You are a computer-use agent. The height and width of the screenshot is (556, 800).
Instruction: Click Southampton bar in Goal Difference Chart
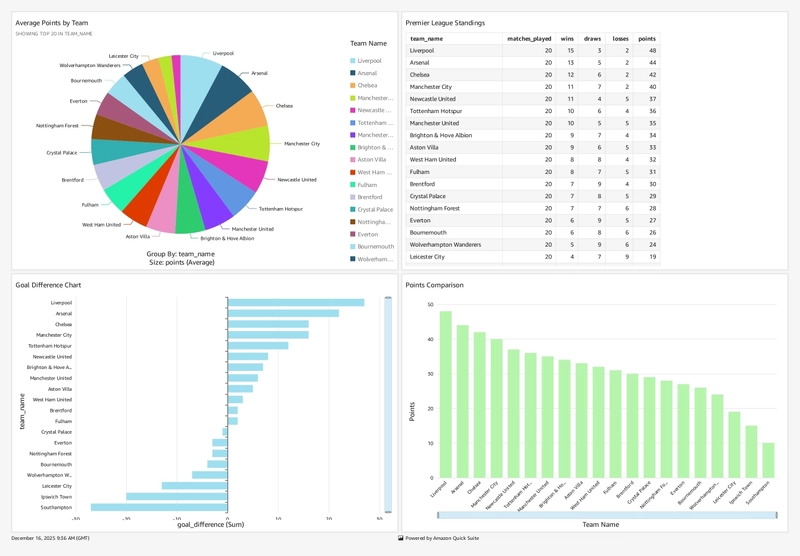pyautogui.click(x=159, y=508)
